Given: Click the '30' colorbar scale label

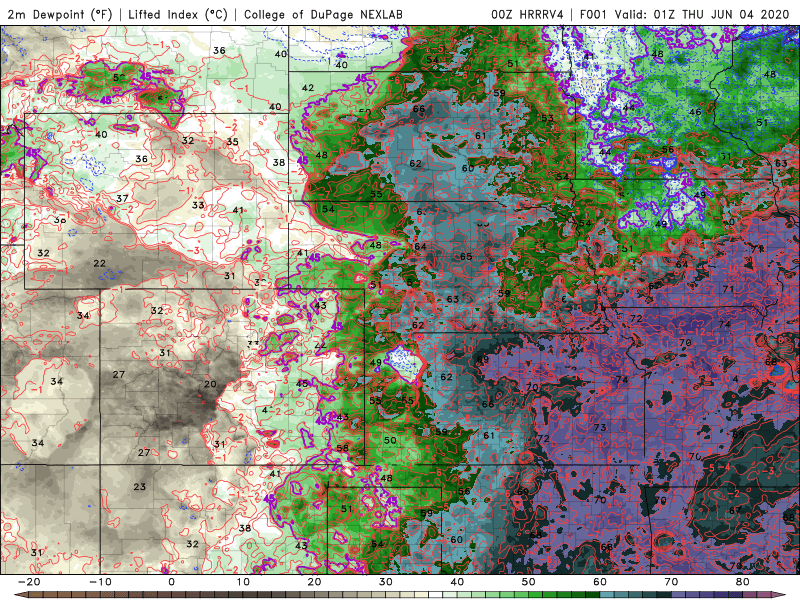Looking at the screenshot, I should 386,582.
